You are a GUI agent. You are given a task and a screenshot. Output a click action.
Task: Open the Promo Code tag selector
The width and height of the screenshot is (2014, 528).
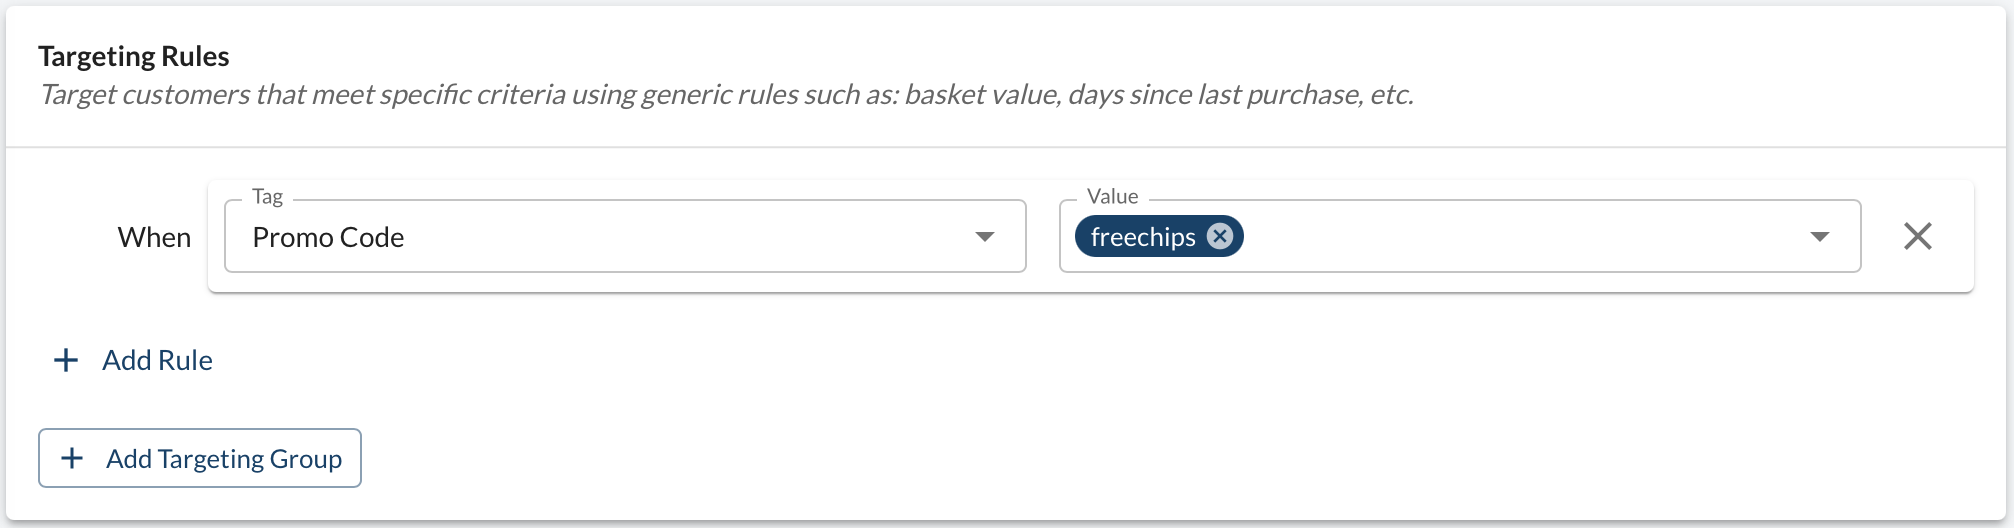coord(625,236)
